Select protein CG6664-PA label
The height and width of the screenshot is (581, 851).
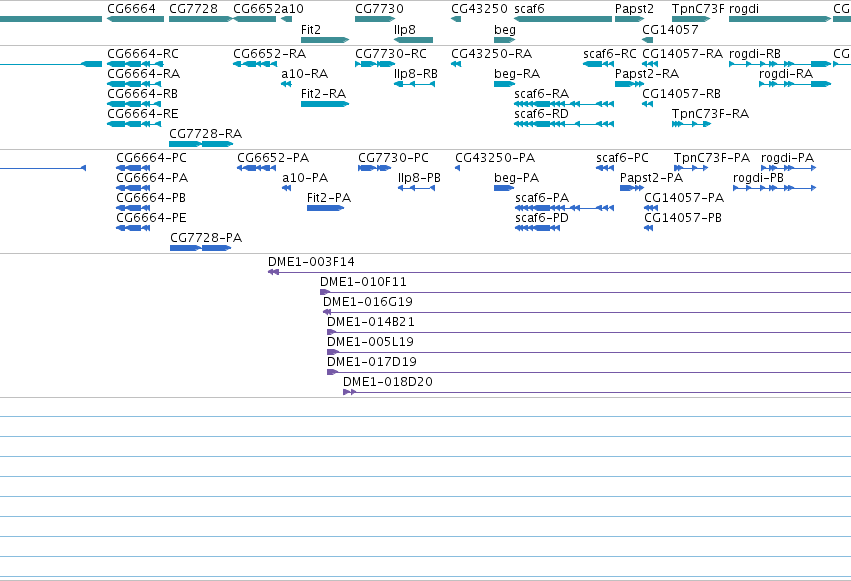pos(153,177)
